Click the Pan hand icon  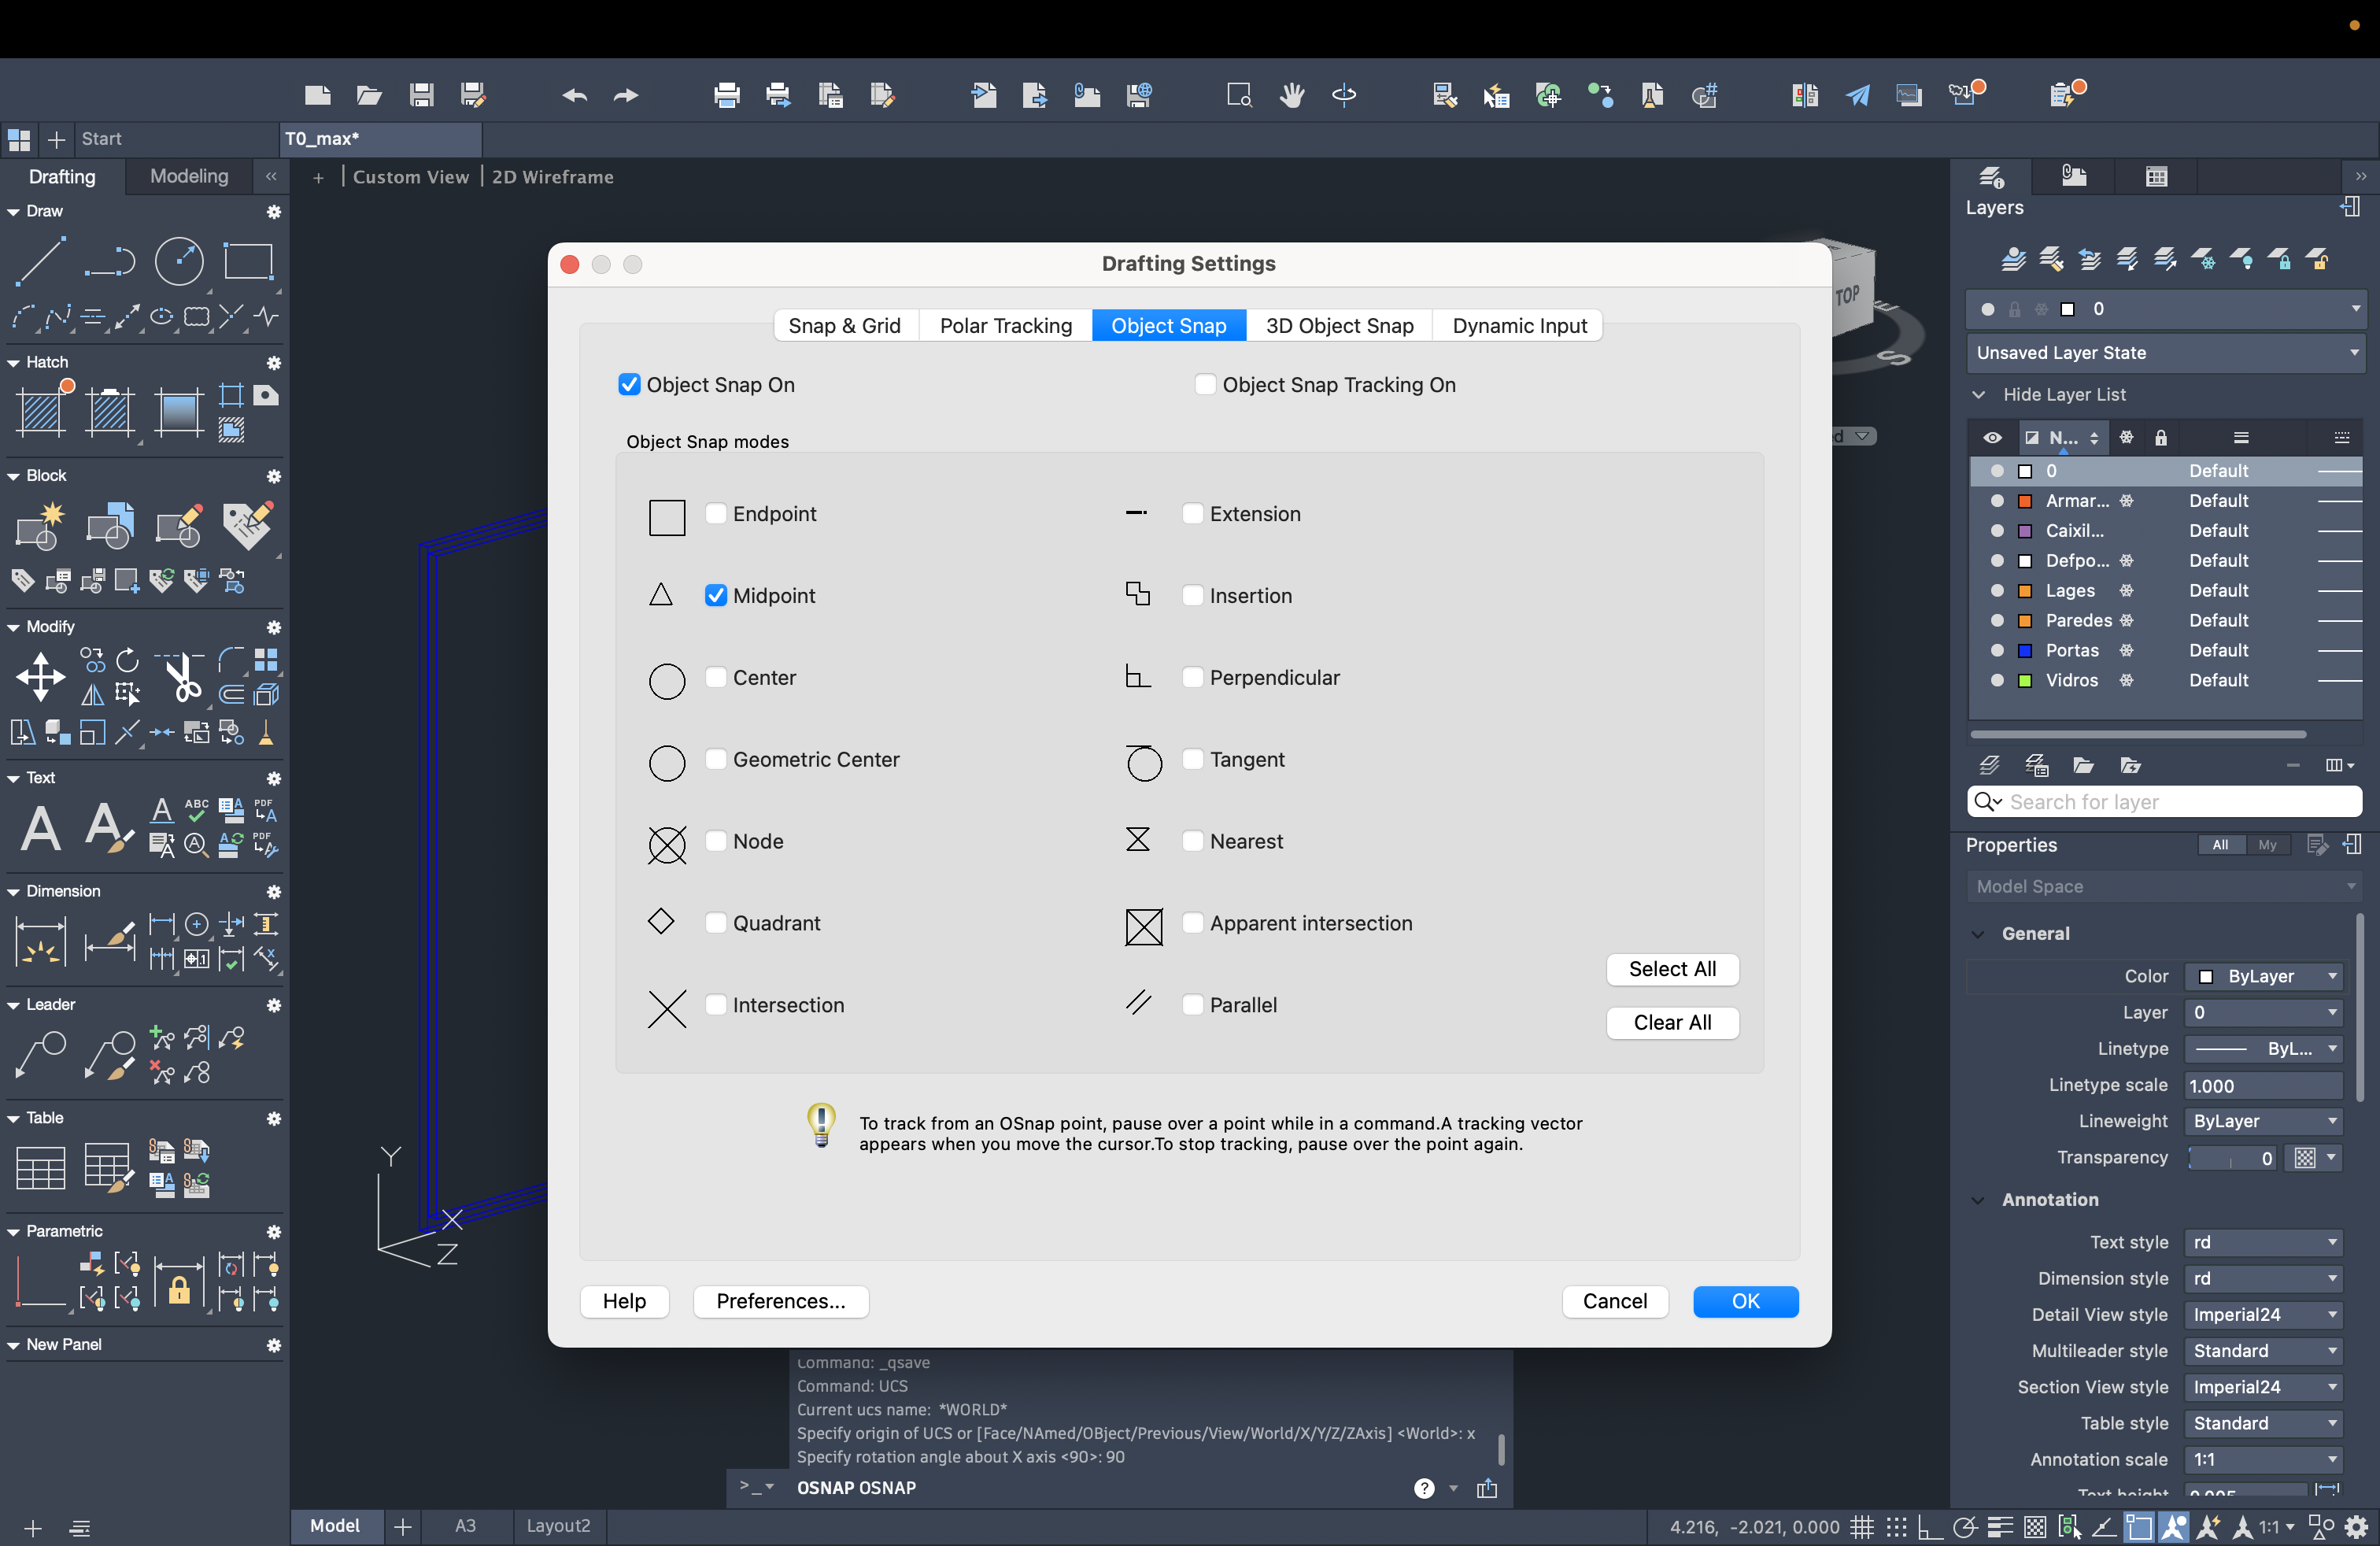pyautogui.click(x=1292, y=96)
